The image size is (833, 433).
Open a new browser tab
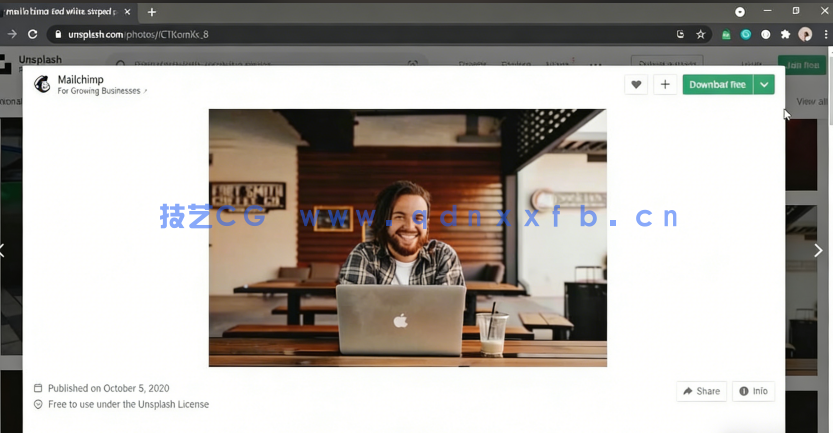click(x=152, y=12)
